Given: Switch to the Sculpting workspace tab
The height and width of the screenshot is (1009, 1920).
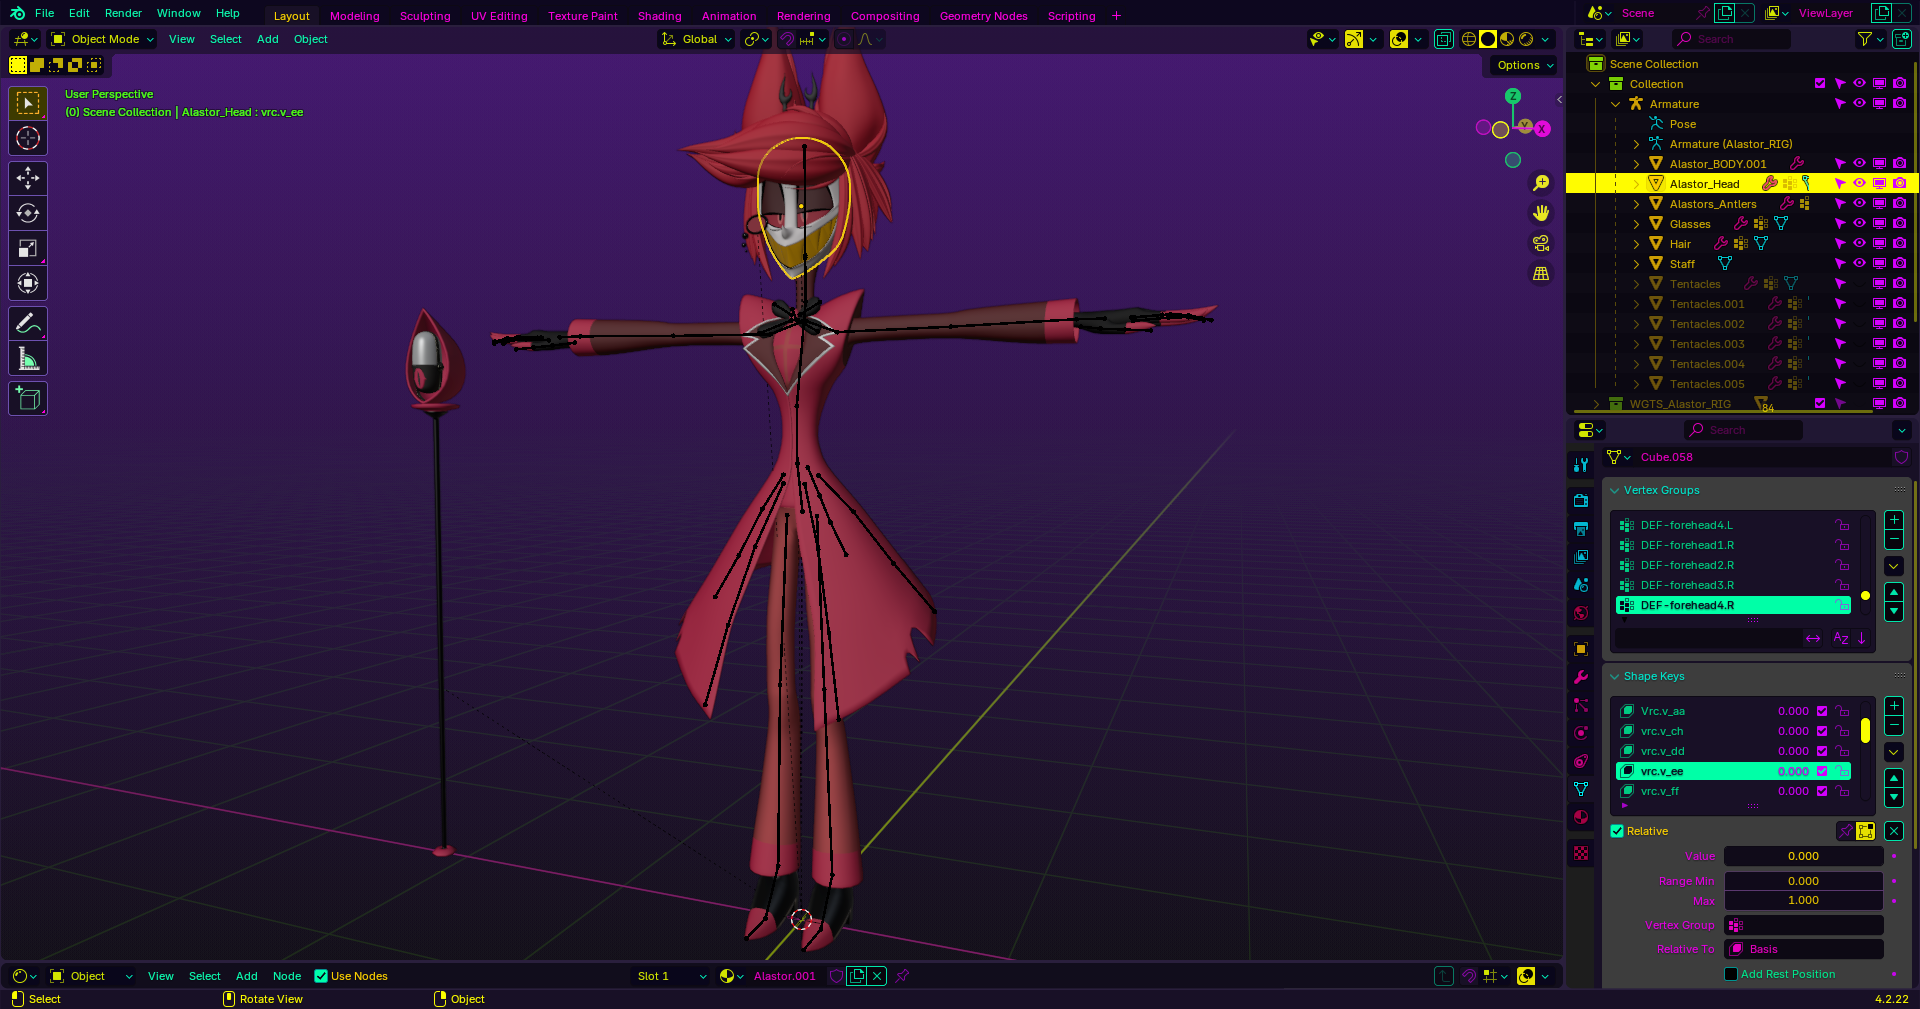Looking at the screenshot, I should pos(425,16).
